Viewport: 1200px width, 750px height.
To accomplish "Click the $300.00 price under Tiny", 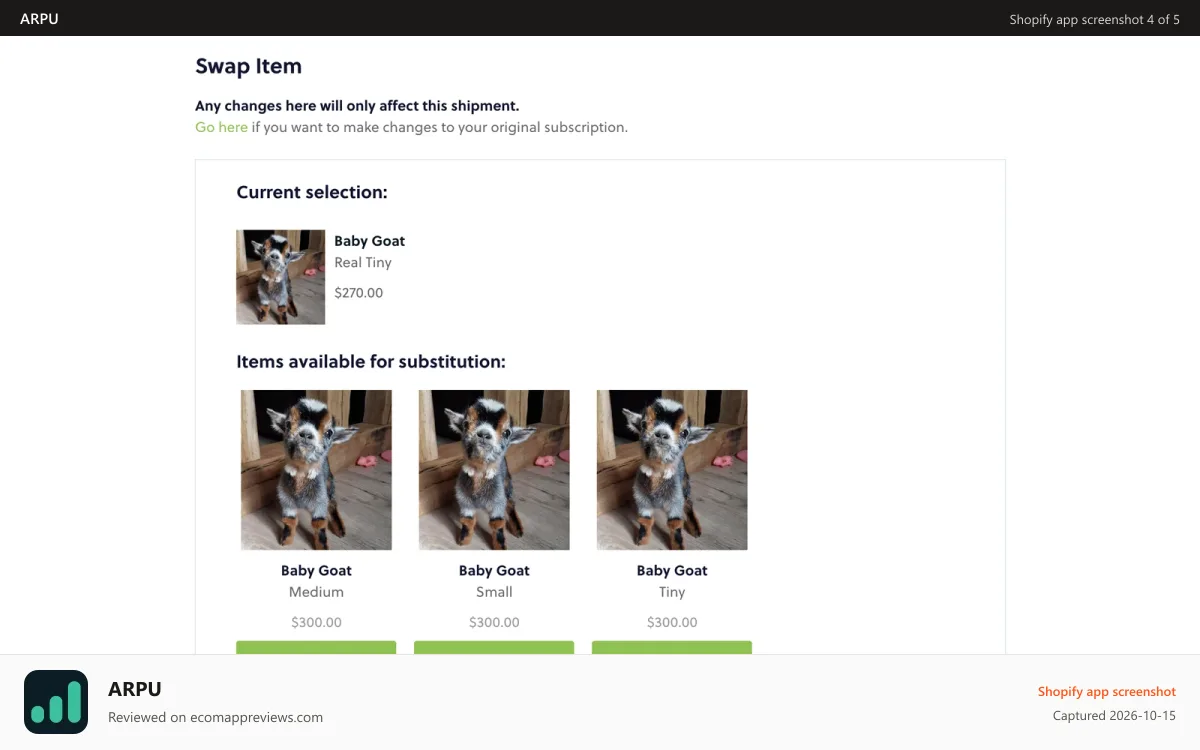I will (x=672, y=622).
